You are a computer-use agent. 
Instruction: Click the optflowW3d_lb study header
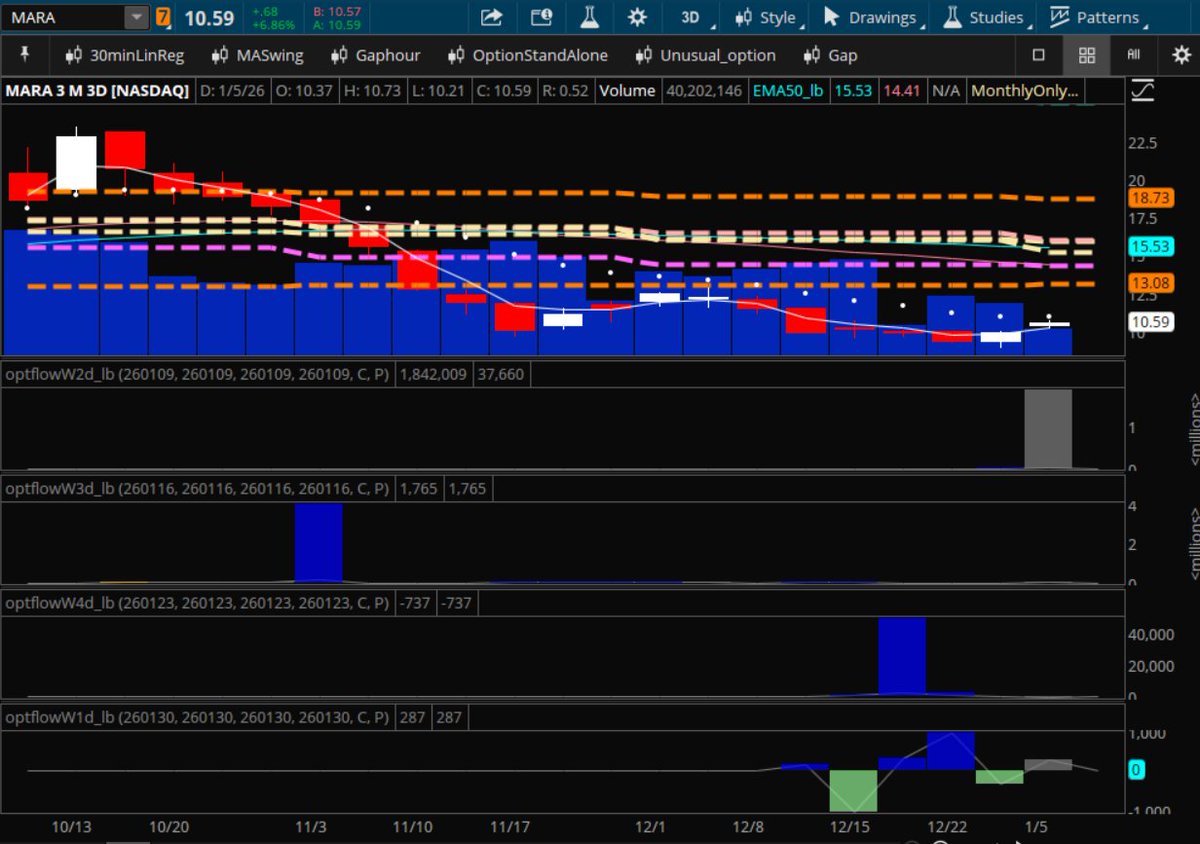click(x=198, y=489)
